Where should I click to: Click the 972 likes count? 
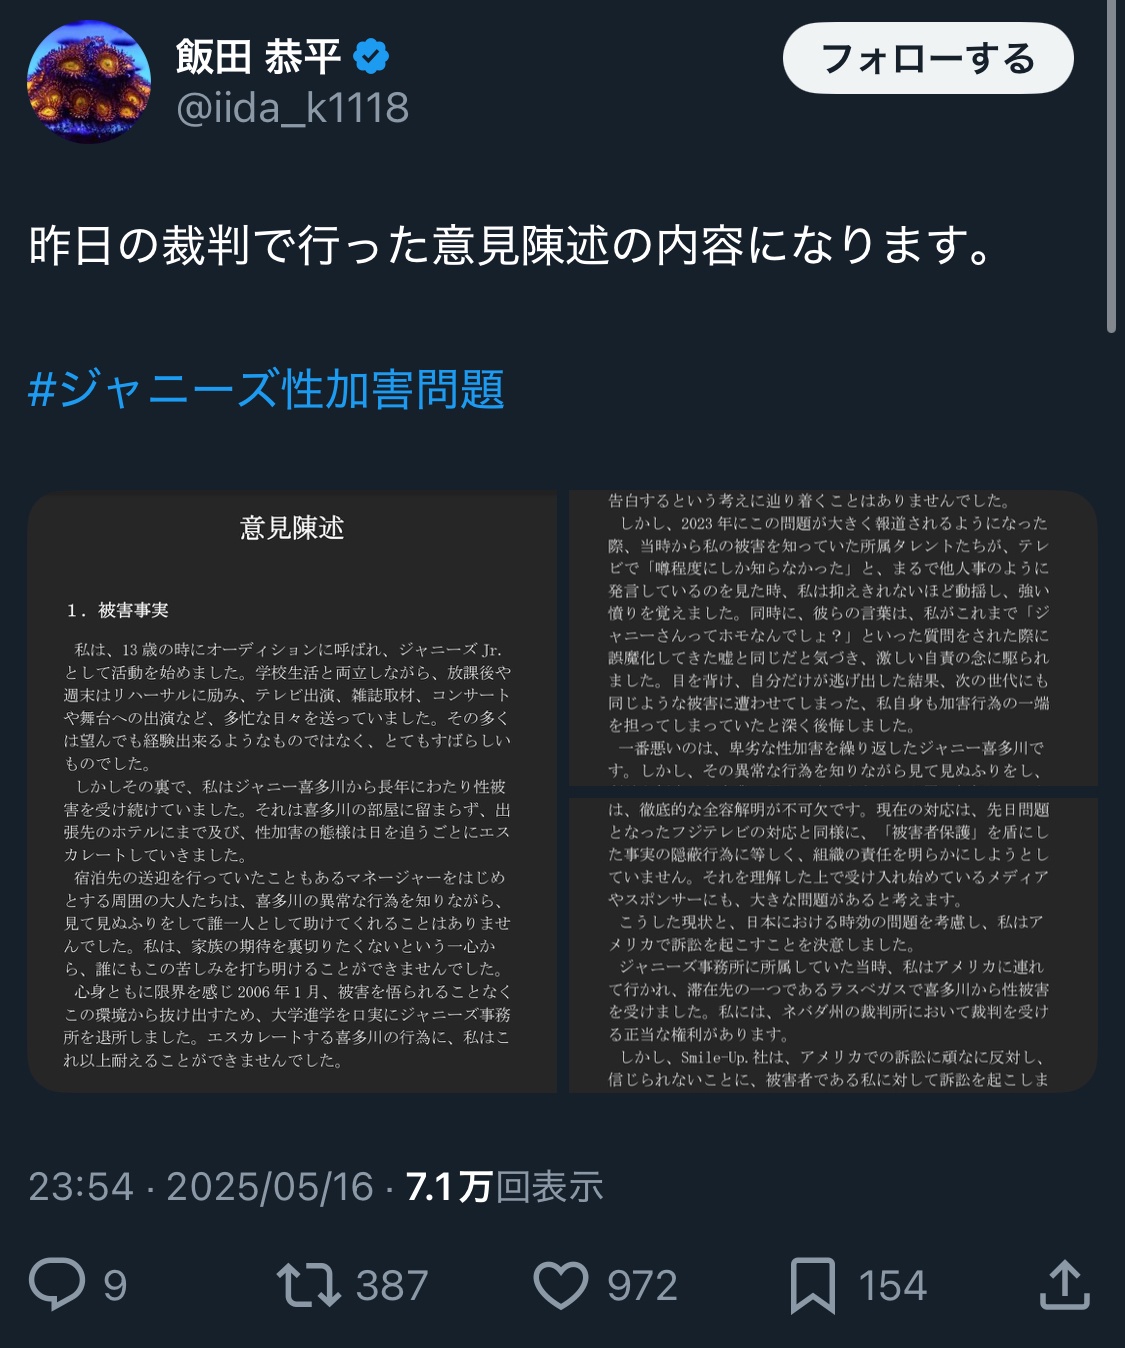pyautogui.click(x=642, y=1286)
